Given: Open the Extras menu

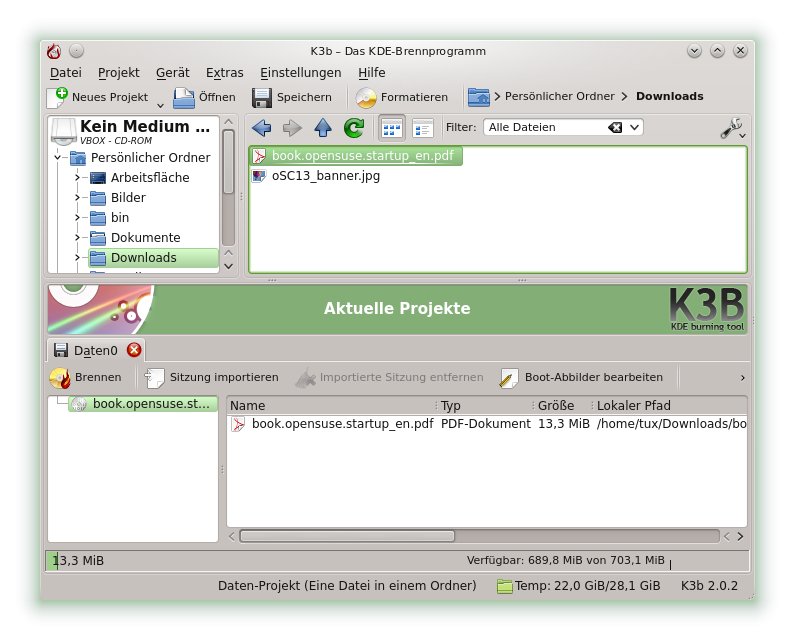Looking at the screenshot, I should 224,73.
